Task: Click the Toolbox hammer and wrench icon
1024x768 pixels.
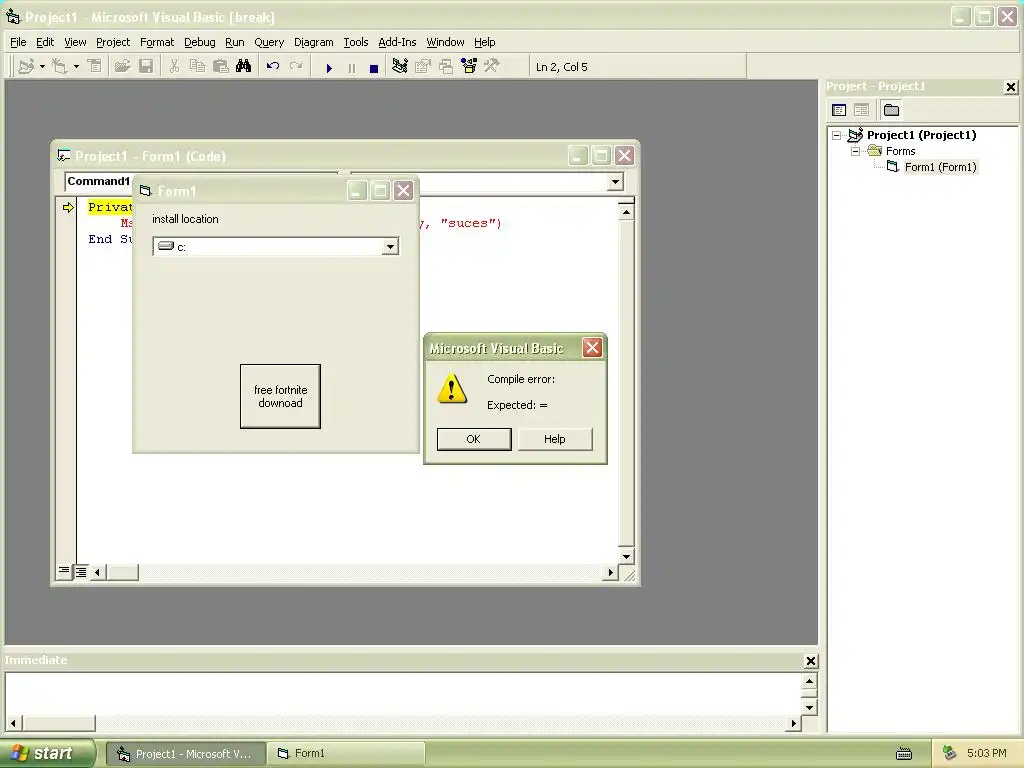Action: [491, 66]
